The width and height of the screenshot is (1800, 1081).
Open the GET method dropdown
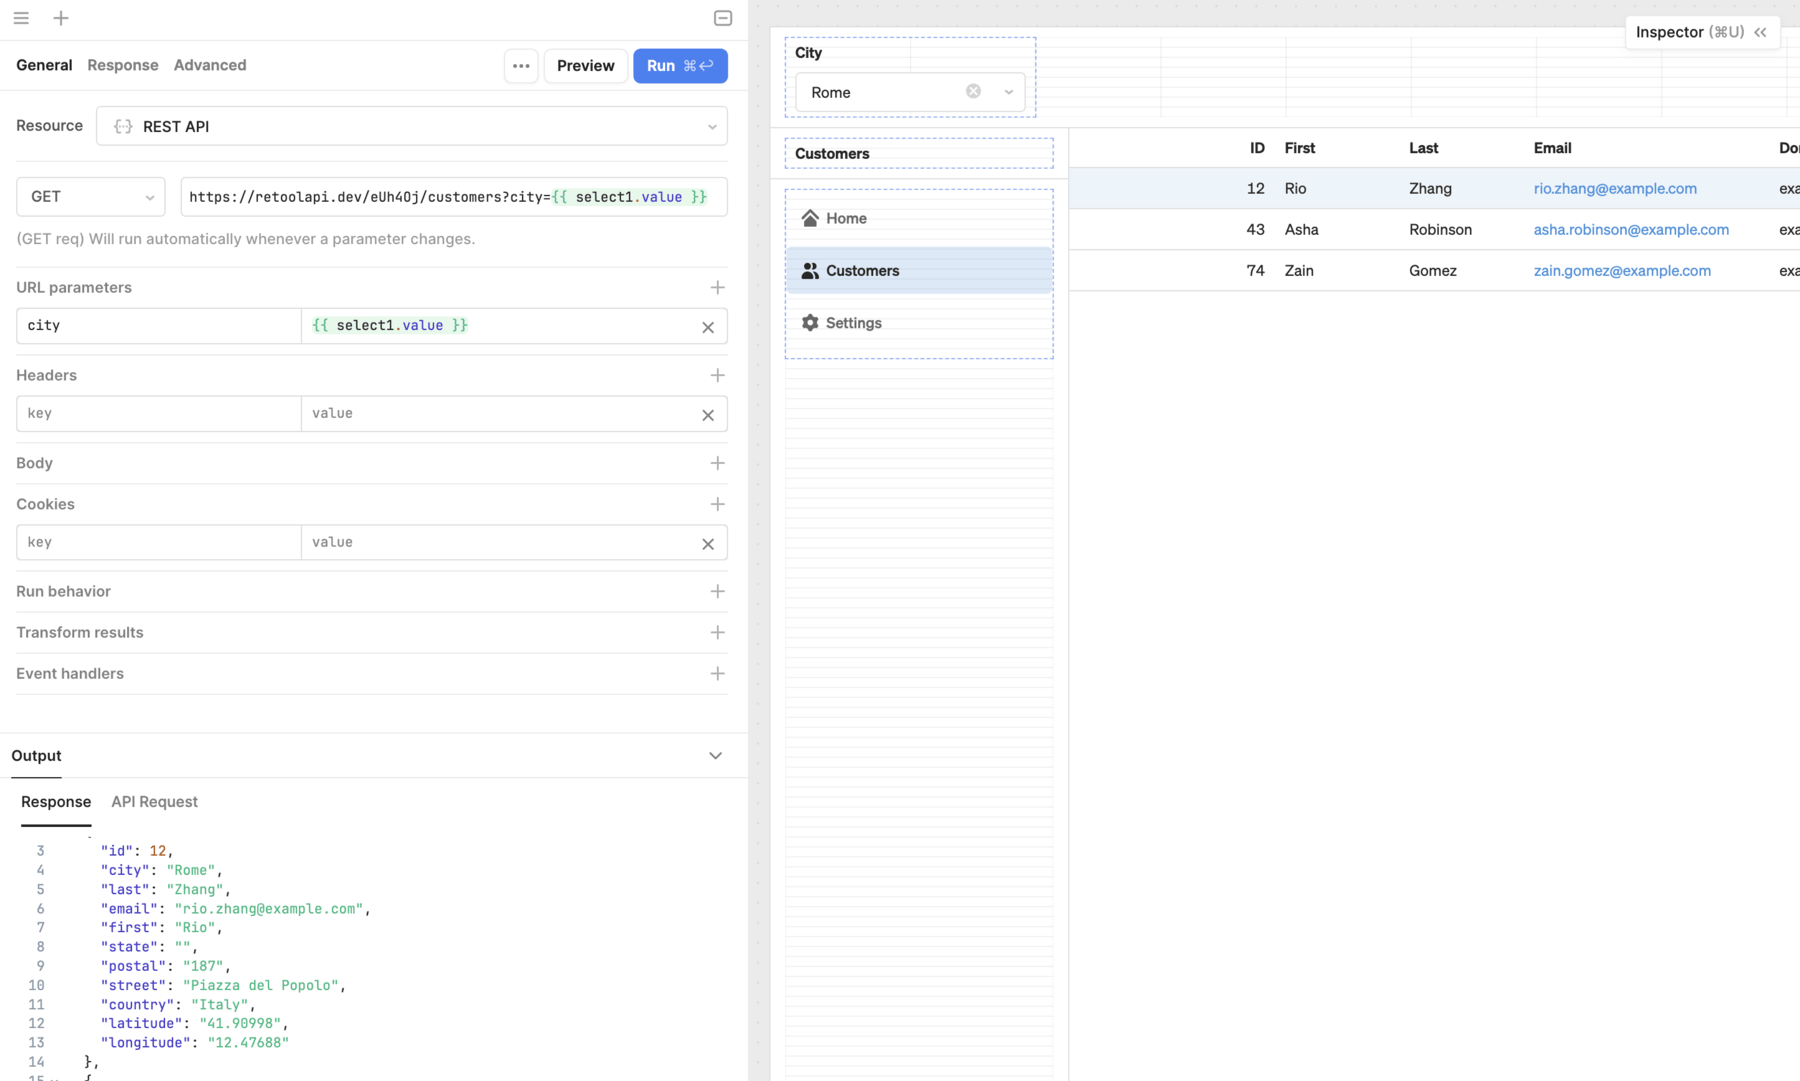coord(90,197)
